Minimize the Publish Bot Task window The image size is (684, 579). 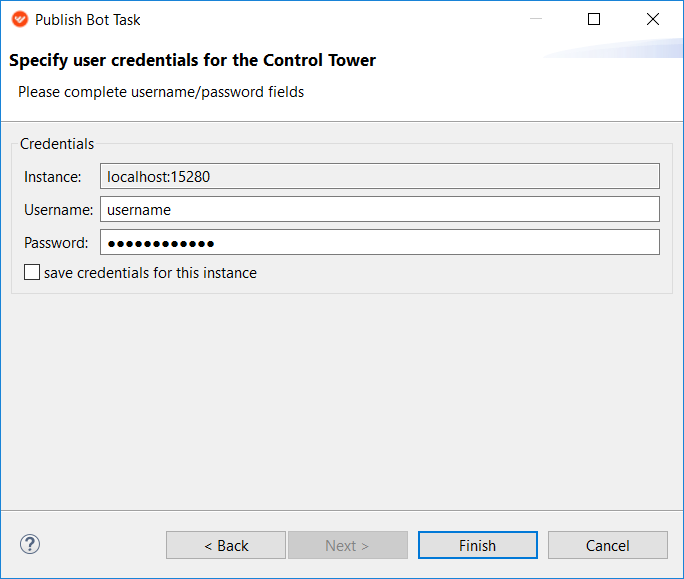coord(536,19)
